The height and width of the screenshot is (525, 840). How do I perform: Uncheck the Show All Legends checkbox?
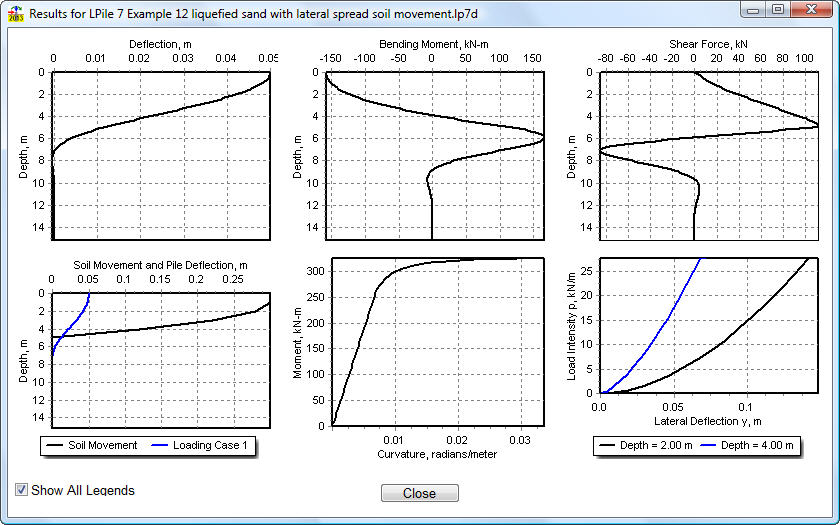[22, 490]
